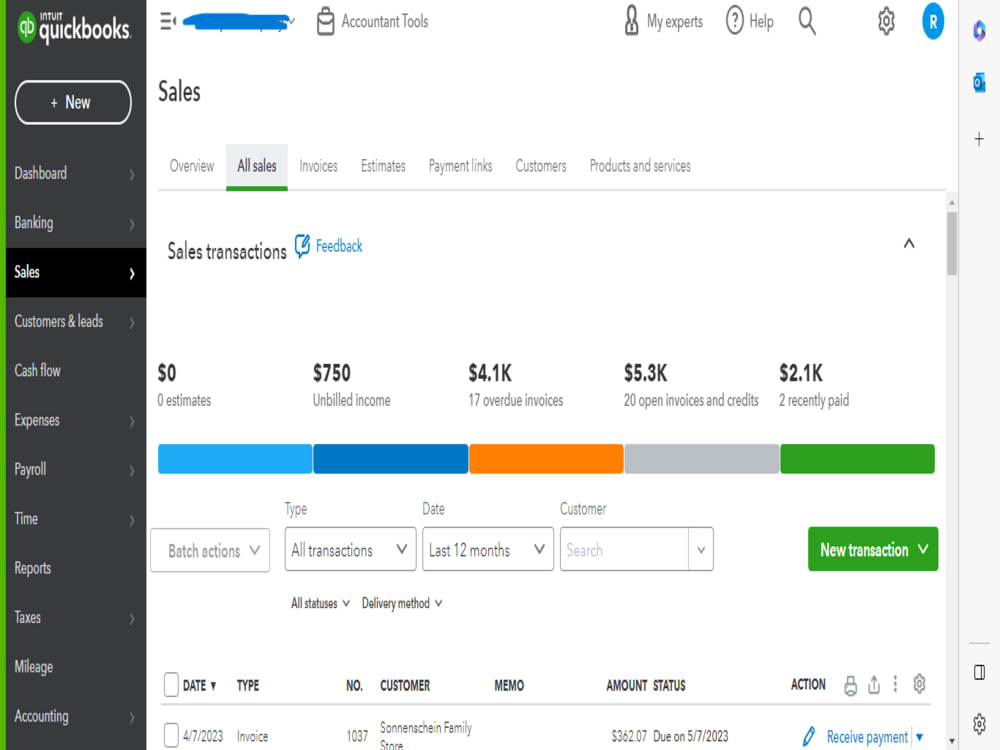Switch to the Invoices tab
1000x750 pixels.
318,166
